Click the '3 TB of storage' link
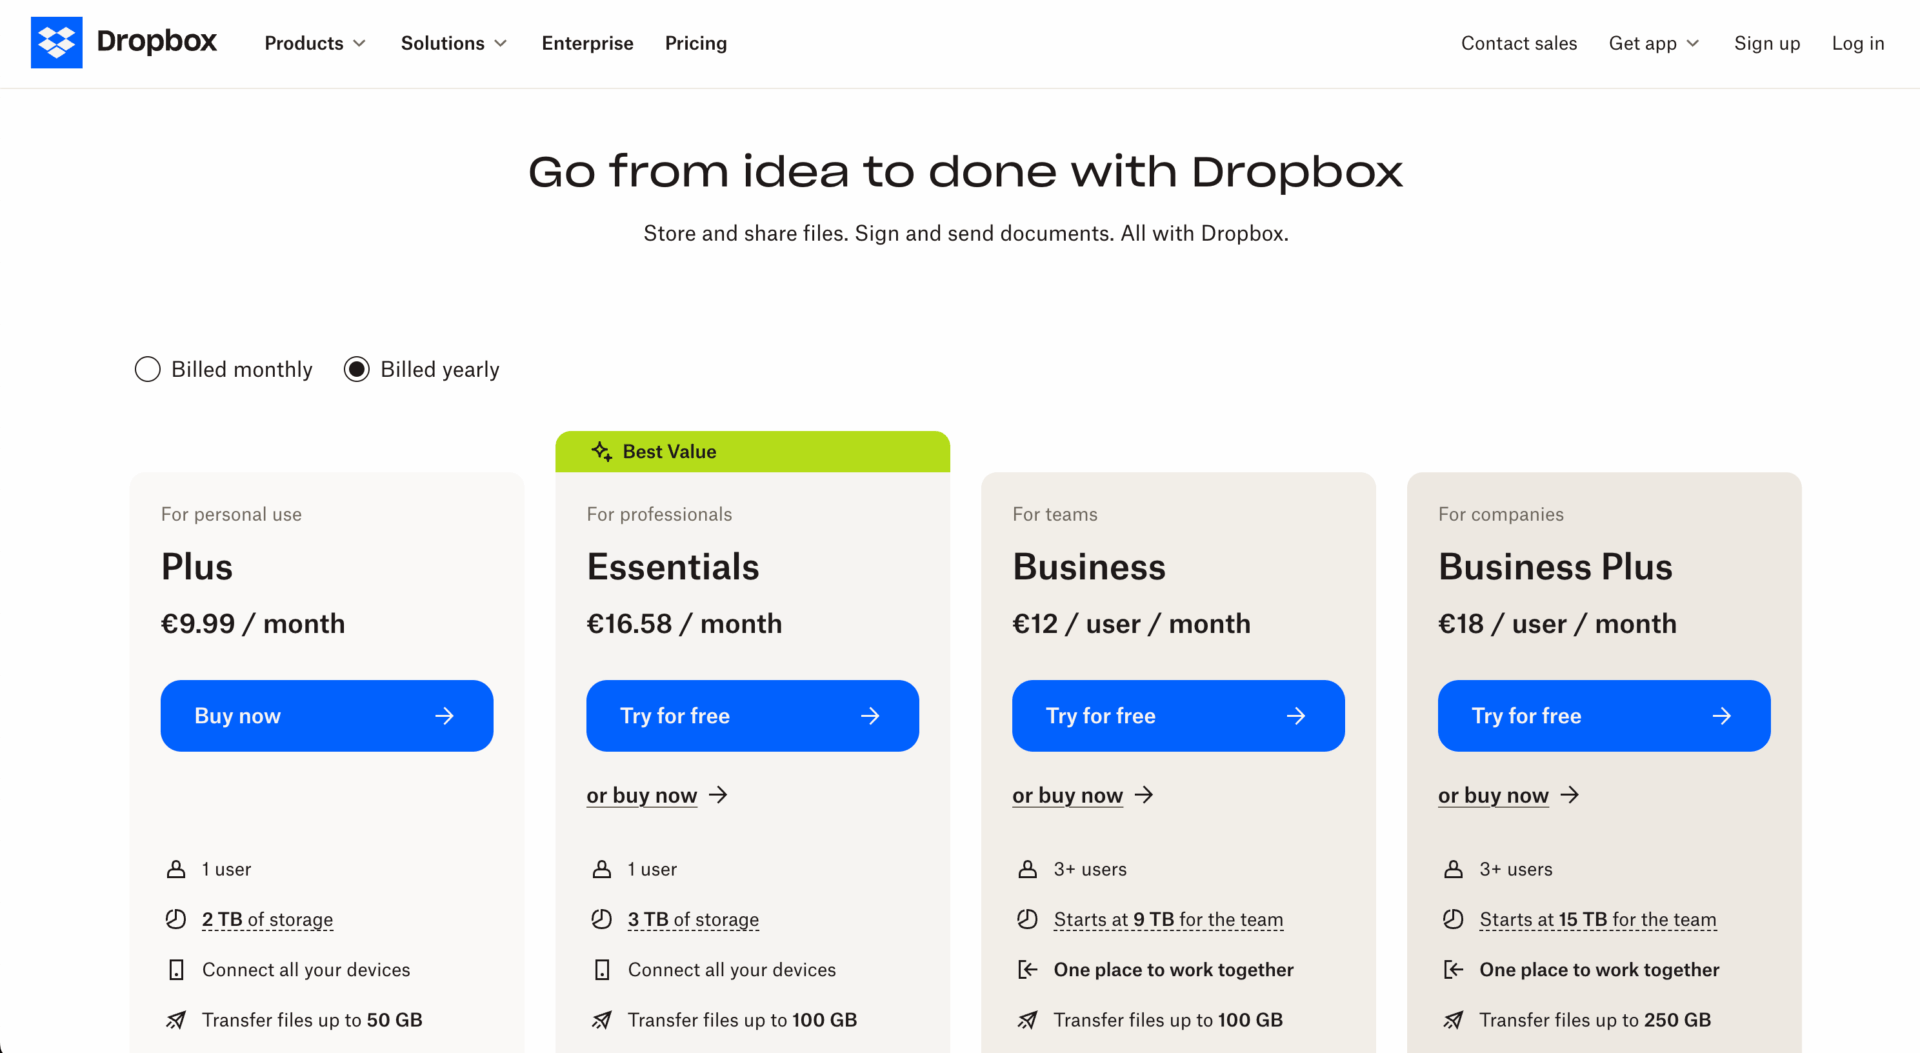 pos(694,919)
